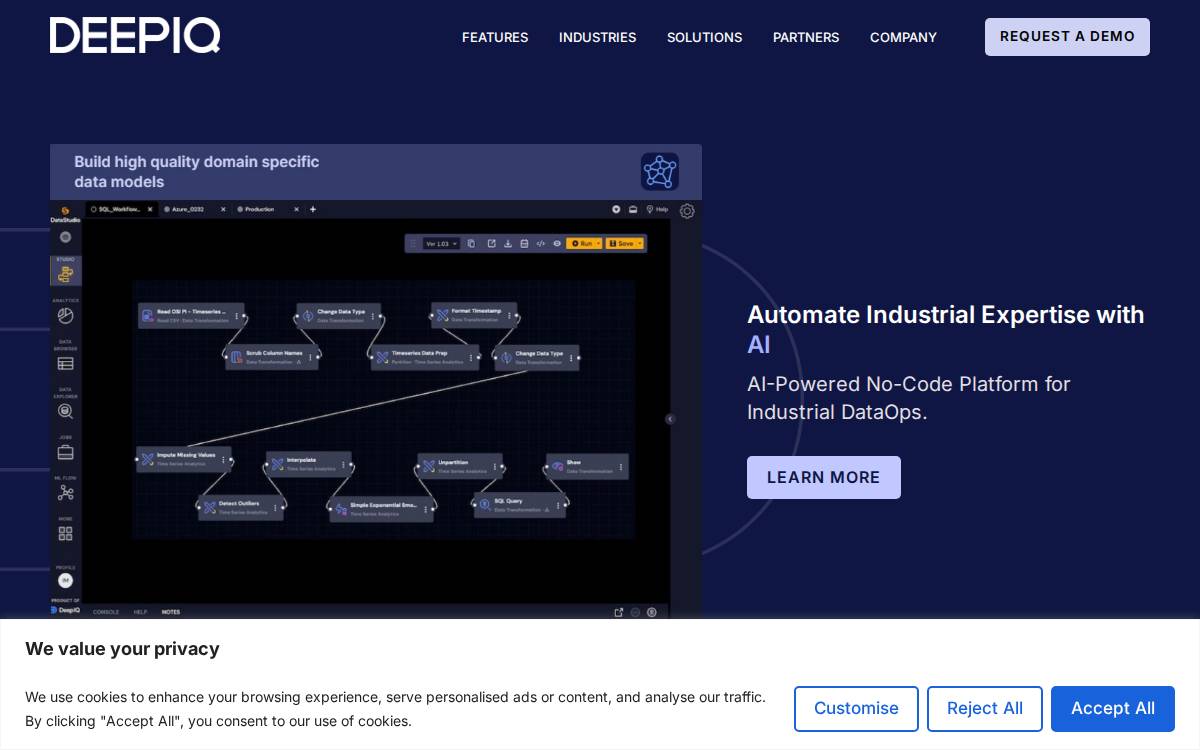1200x750 pixels.
Task: Open Format Timestamp node kebab menu
Action: 509,315
